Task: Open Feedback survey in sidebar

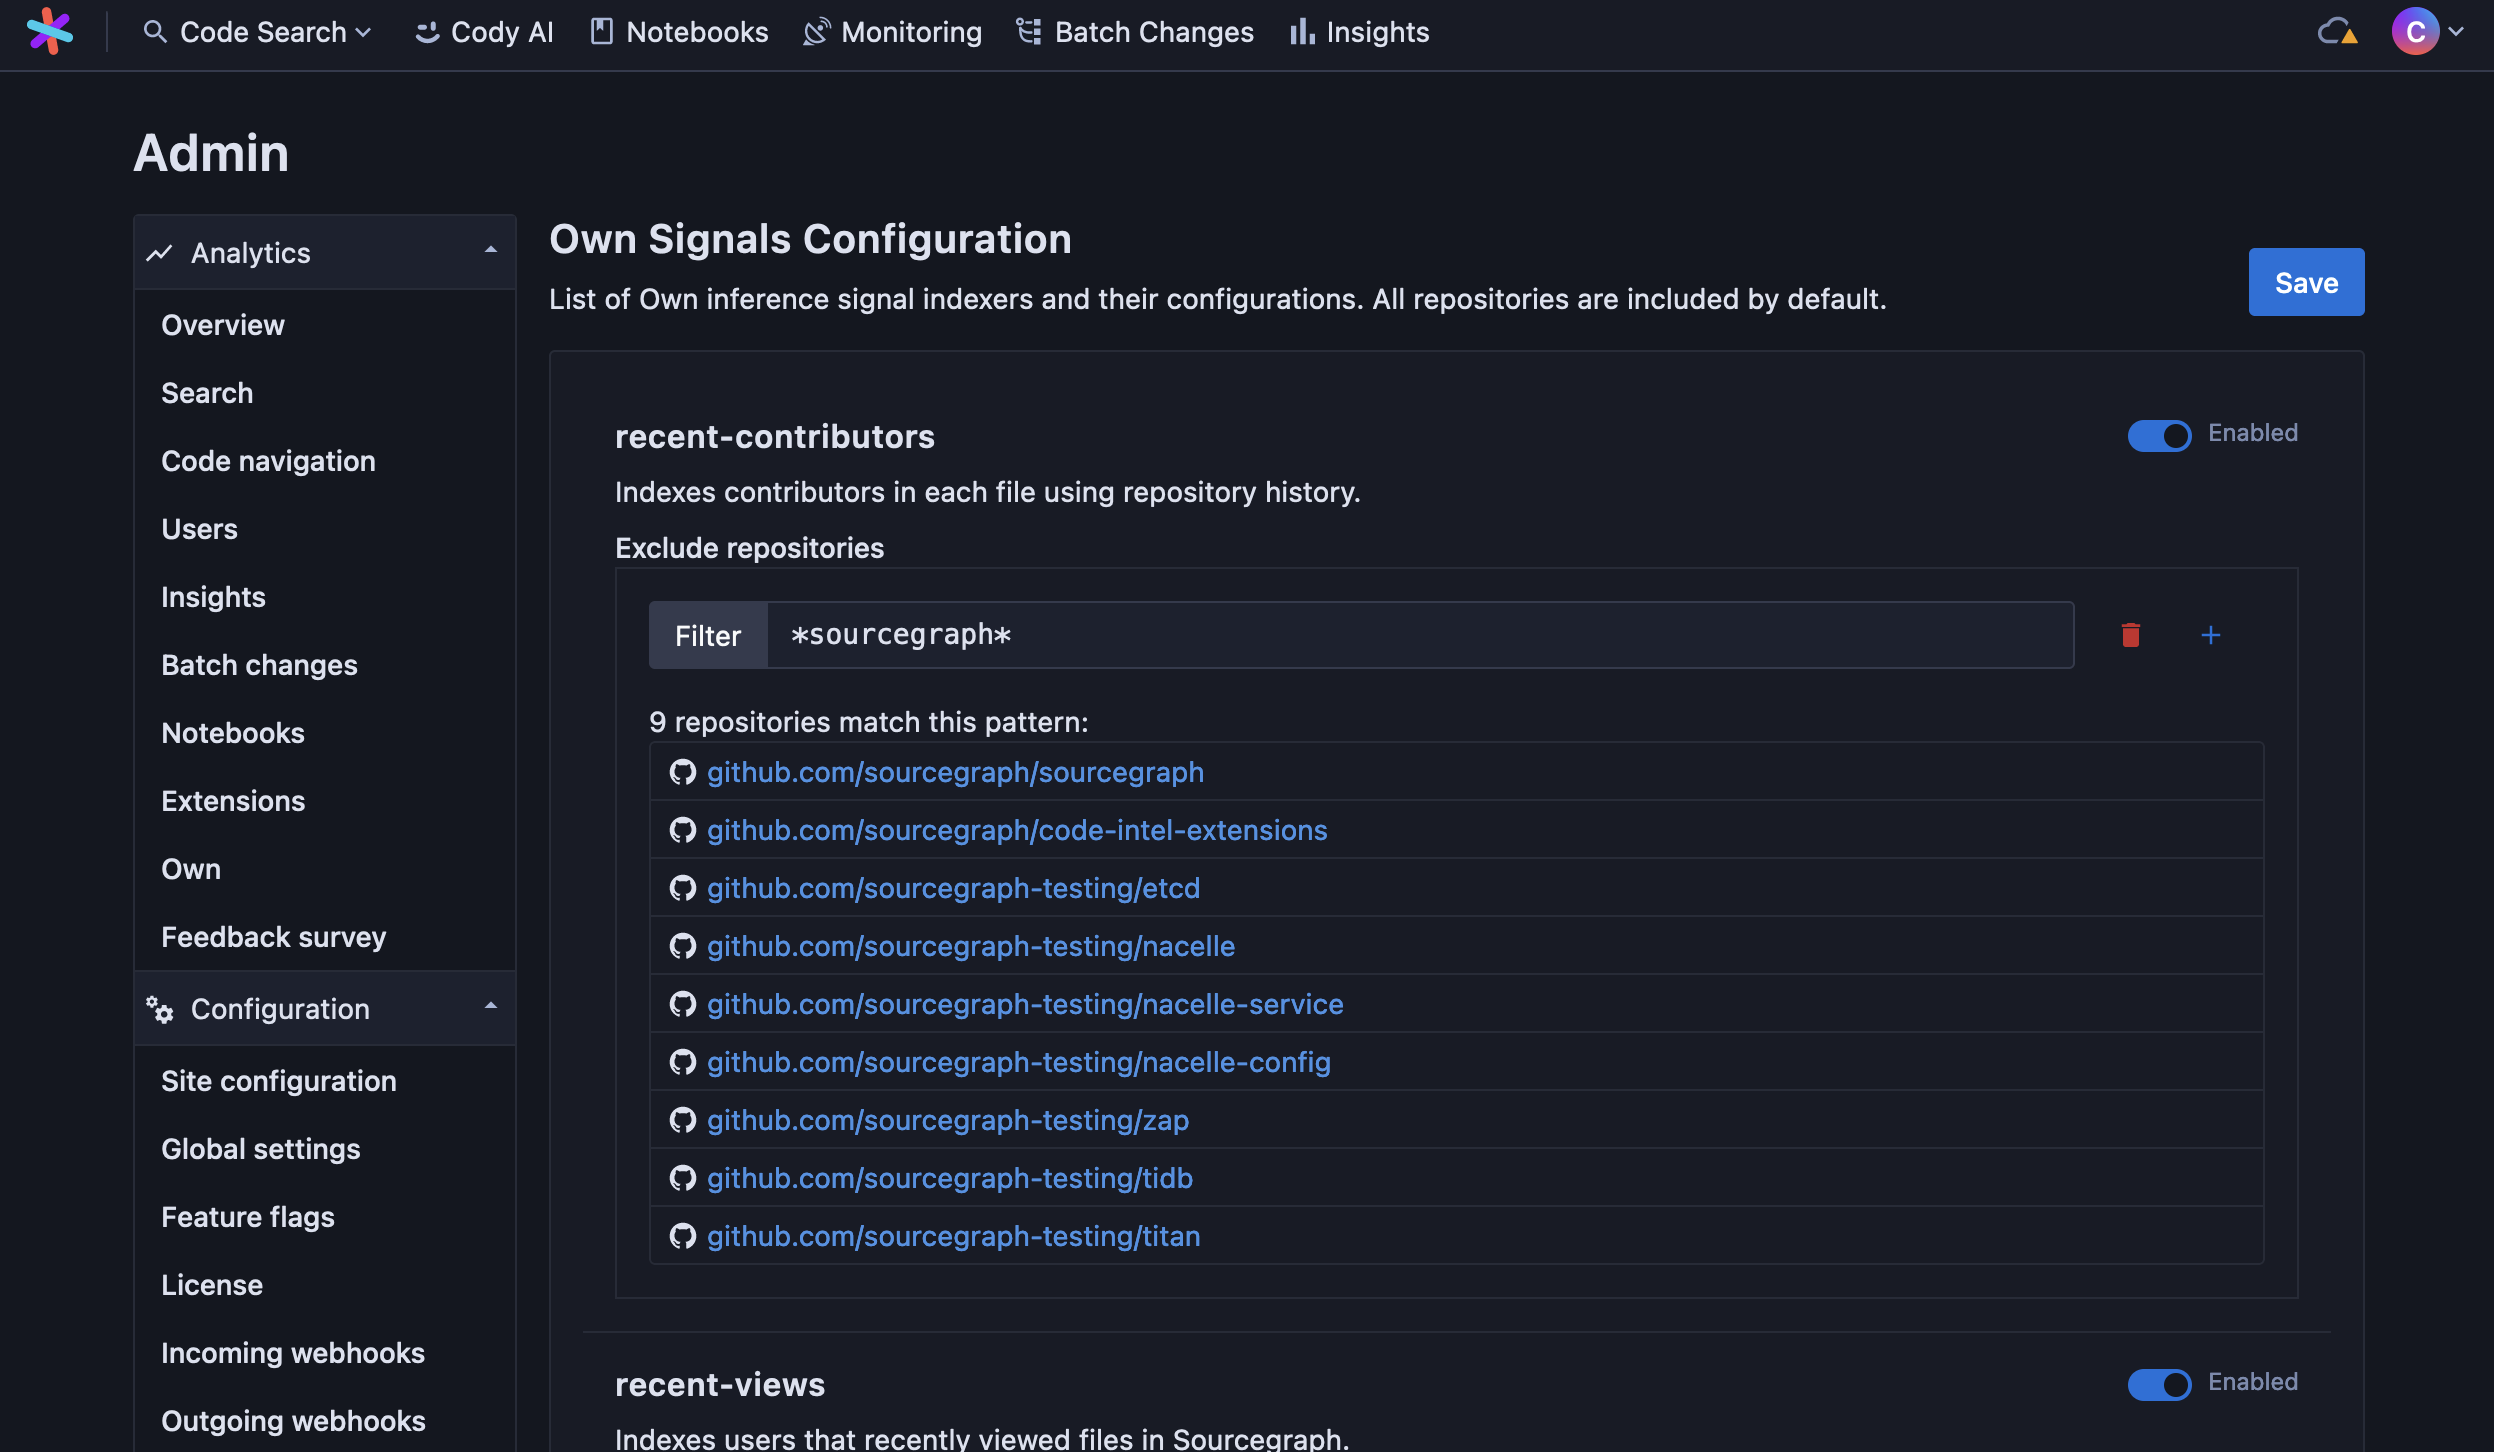Action: 273,937
